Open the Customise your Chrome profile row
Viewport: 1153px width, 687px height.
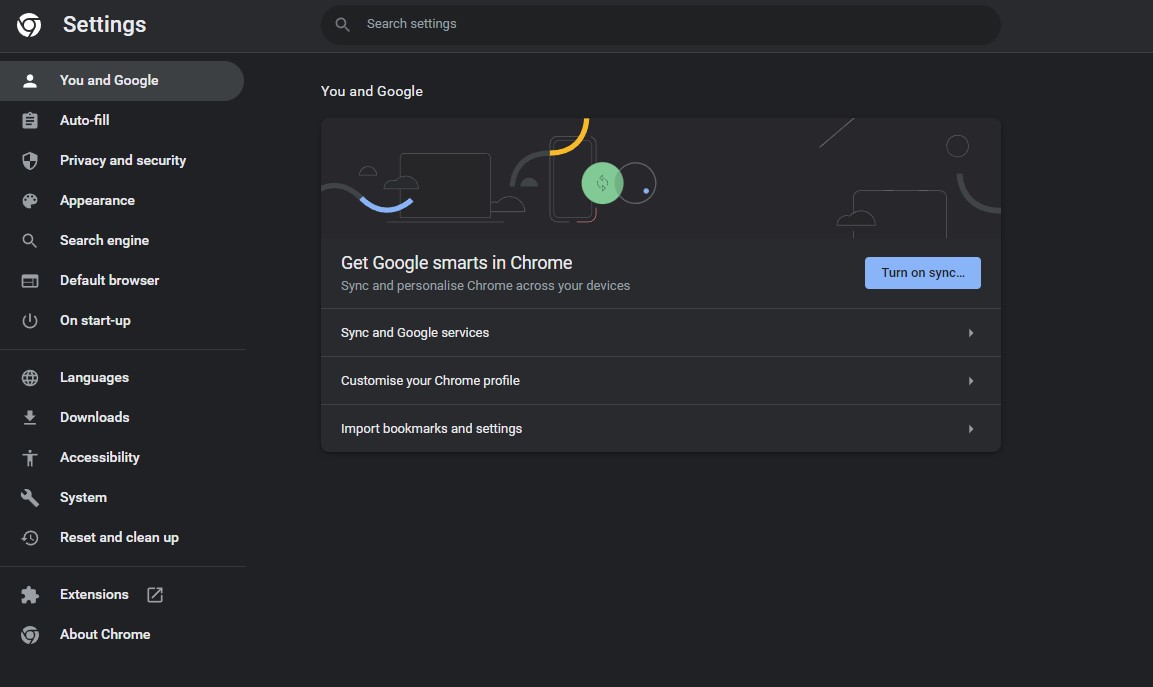(x=660, y=381)
